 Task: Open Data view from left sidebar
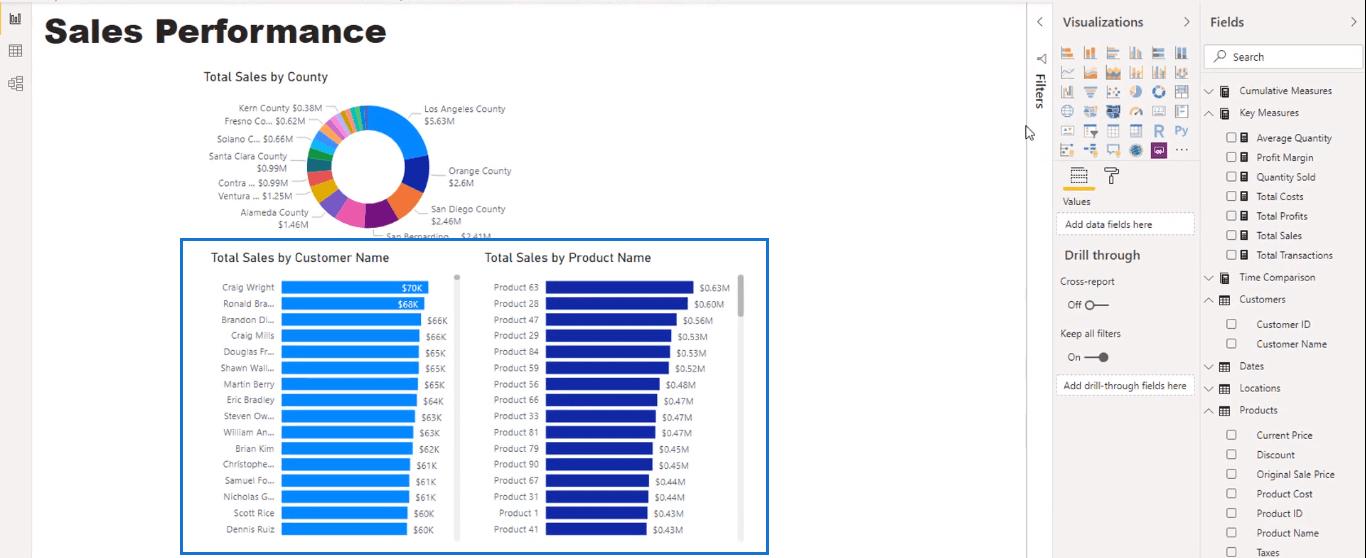pyautogui.click(x=15, y=51)
